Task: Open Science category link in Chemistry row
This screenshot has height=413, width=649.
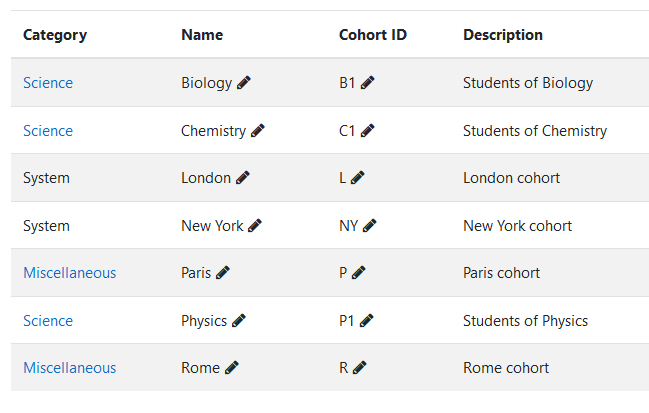Action: pos(48,131)
